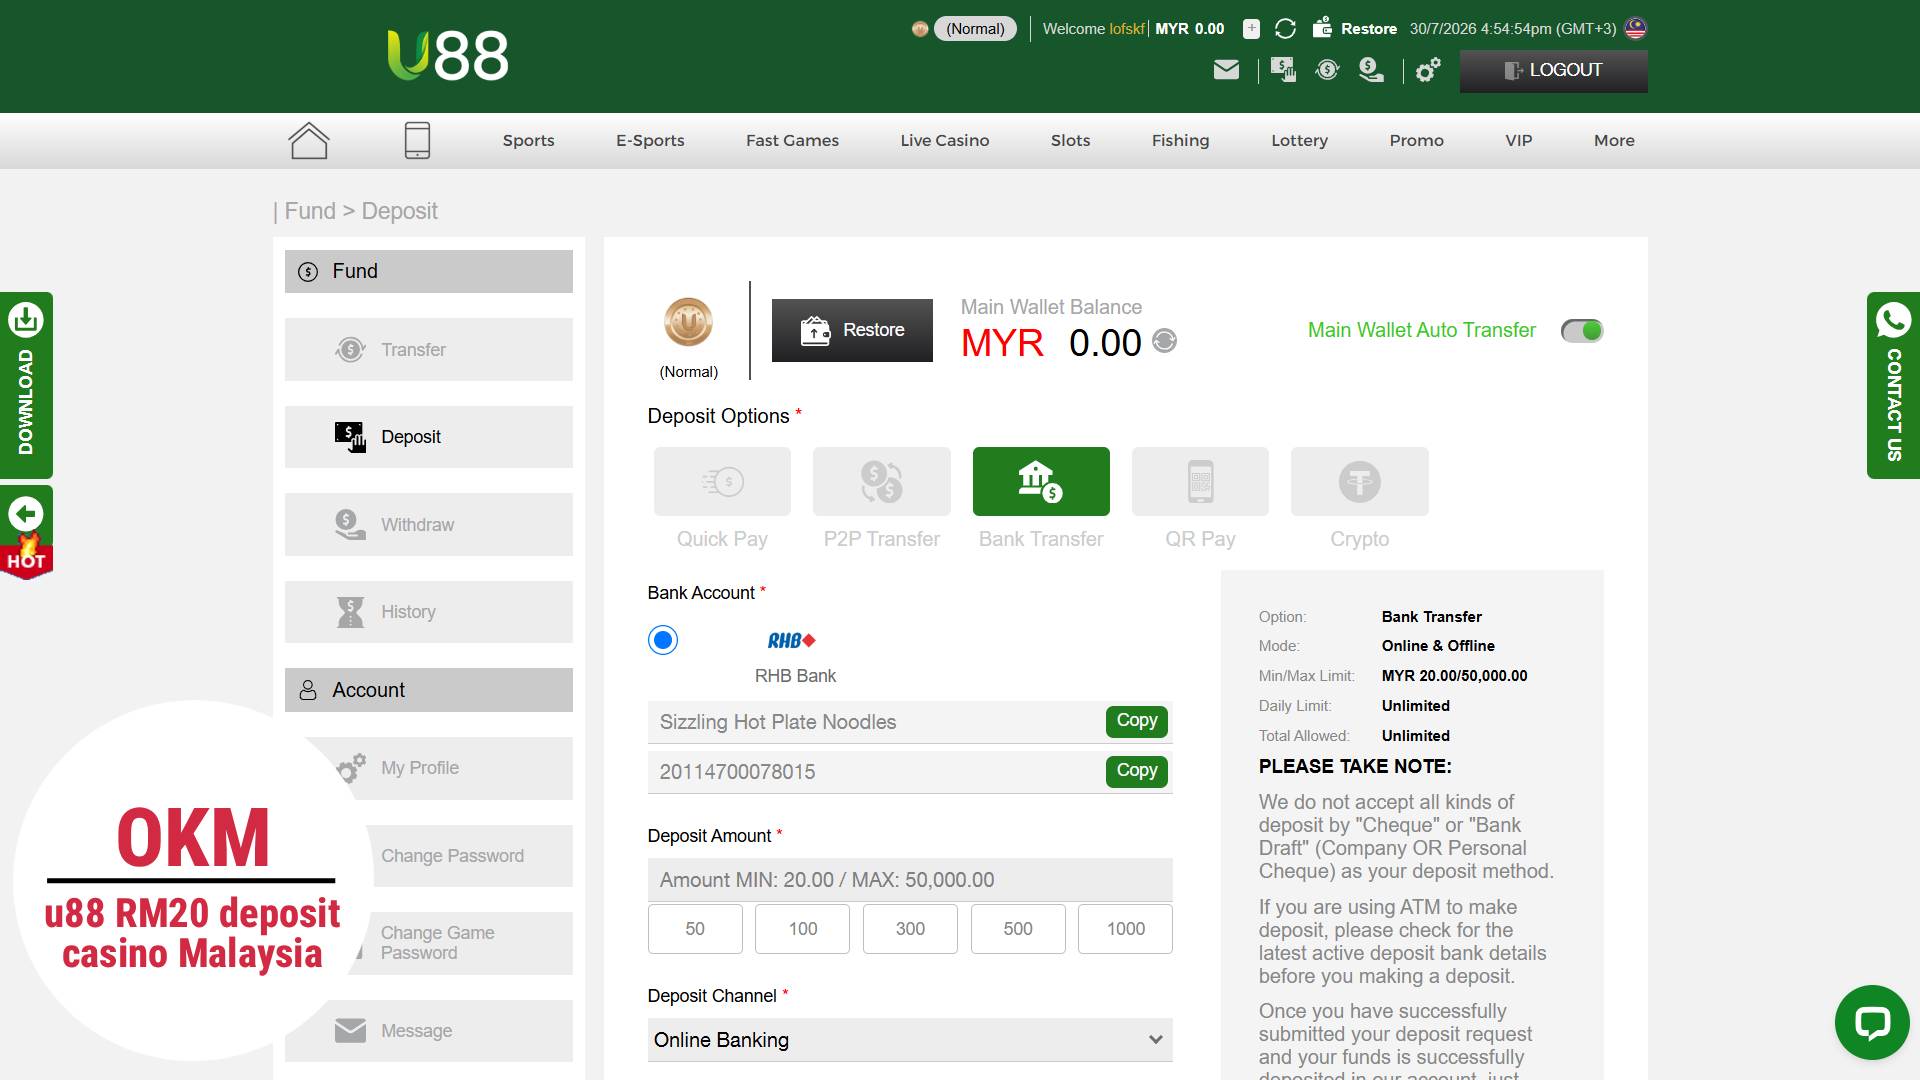This screenshot has width=1920, height=1080.
Task: Open My Profile in sidebar
Action: tap(429, 768)
